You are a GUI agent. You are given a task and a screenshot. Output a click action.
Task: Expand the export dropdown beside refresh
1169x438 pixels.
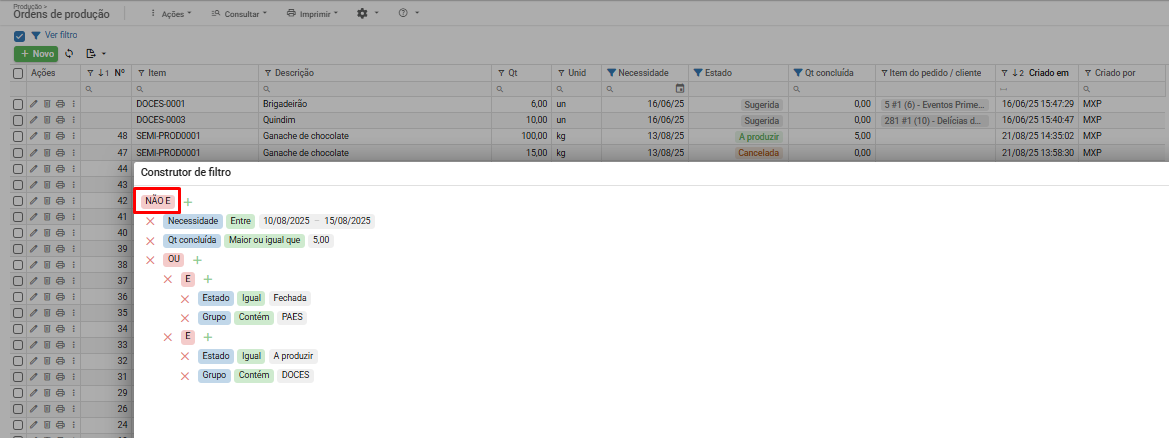coord(97,54)
